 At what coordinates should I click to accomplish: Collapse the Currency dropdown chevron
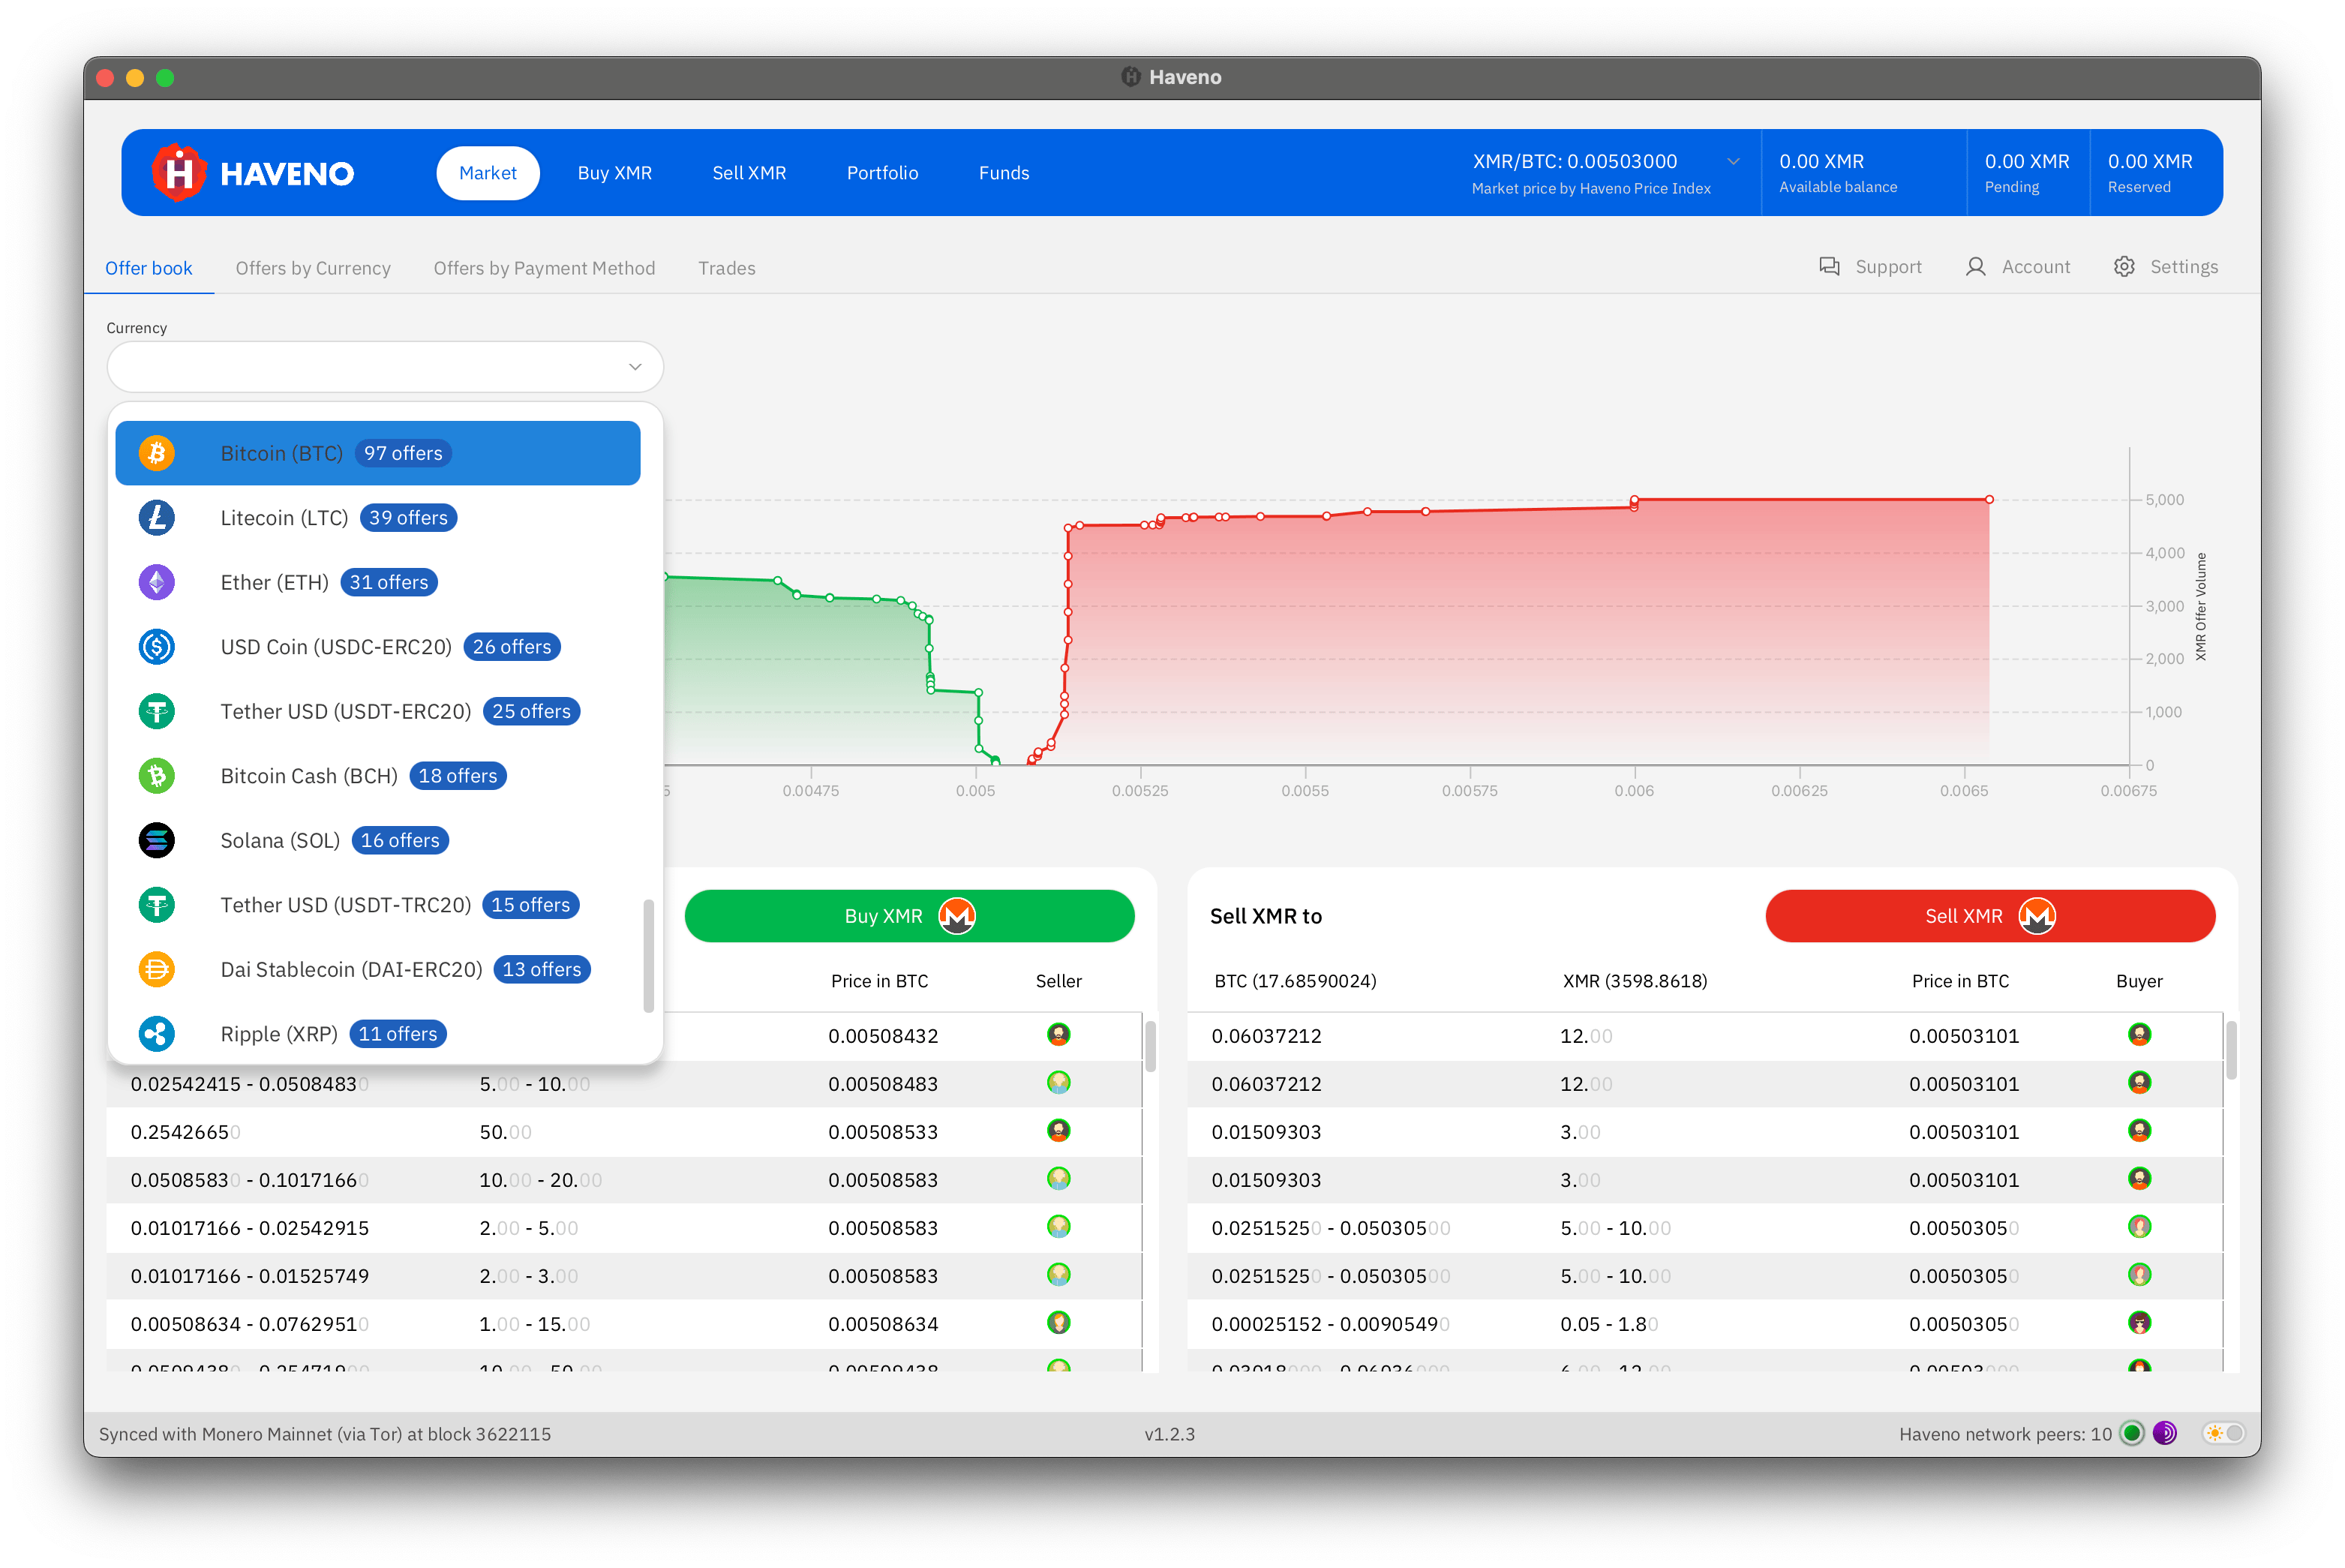635,367
